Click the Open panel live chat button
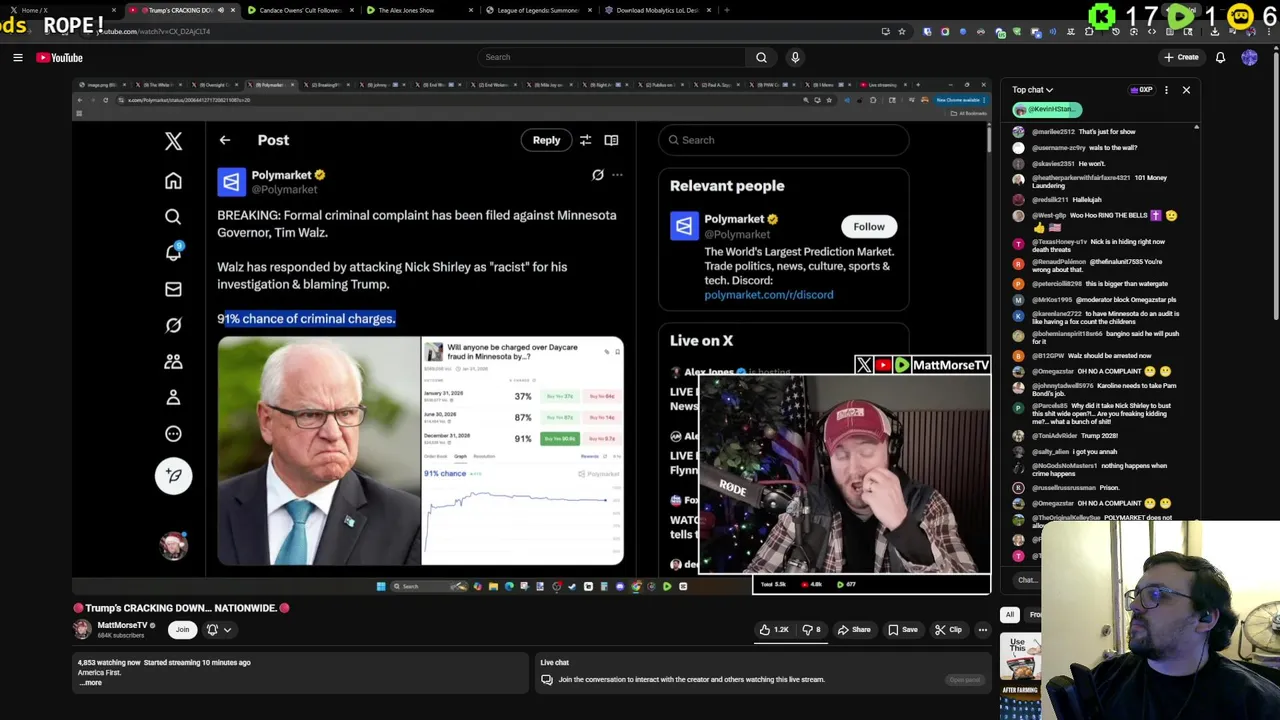 click(965, 680)
